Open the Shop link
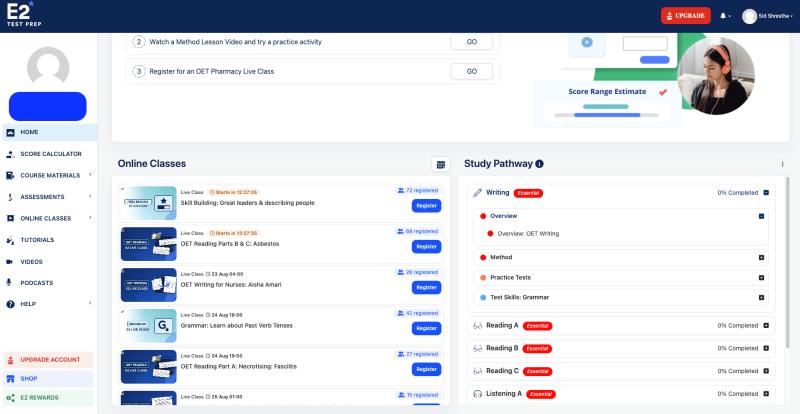The height and width of the screenshot is (414, 800). click(x=48, y=379)
